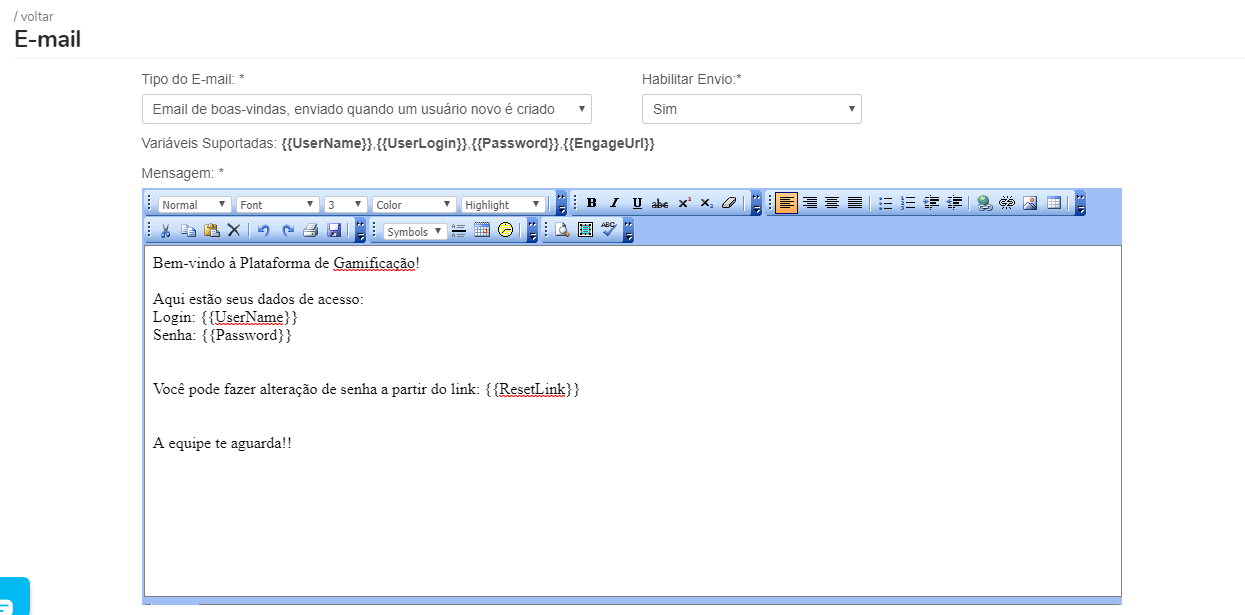Insert a numbered list

coord(909,203)
